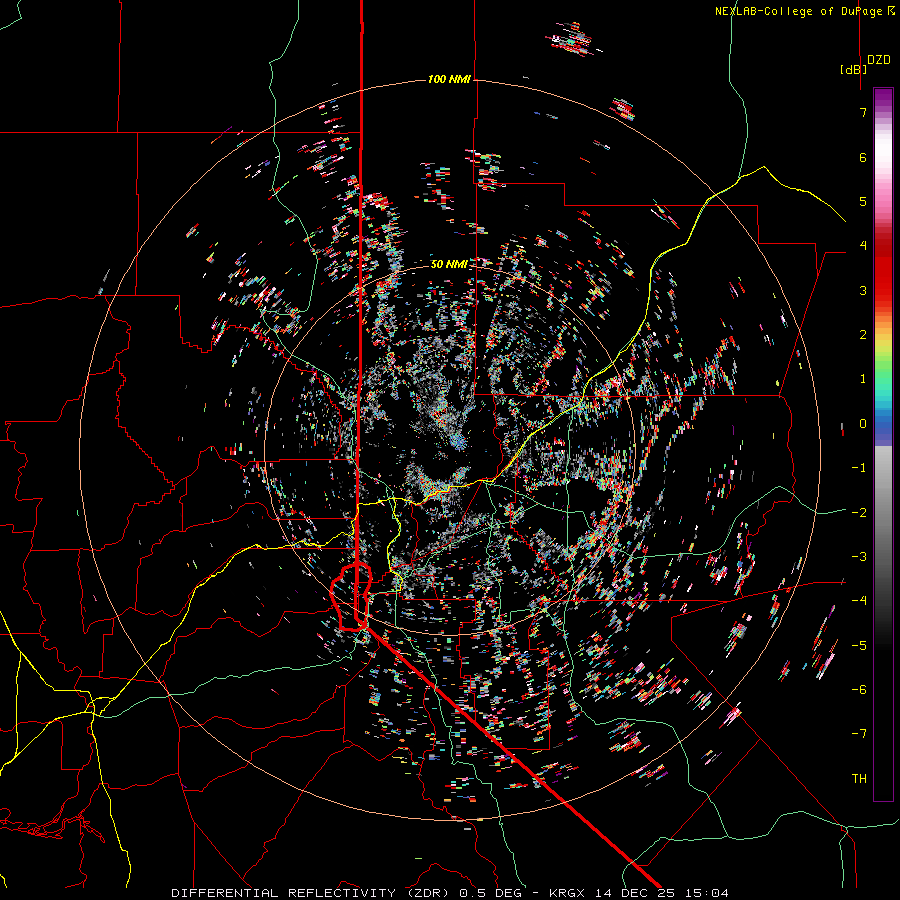Click the 6 value on the scale
The width and height of the screenshot is (900, 900).
863,157
